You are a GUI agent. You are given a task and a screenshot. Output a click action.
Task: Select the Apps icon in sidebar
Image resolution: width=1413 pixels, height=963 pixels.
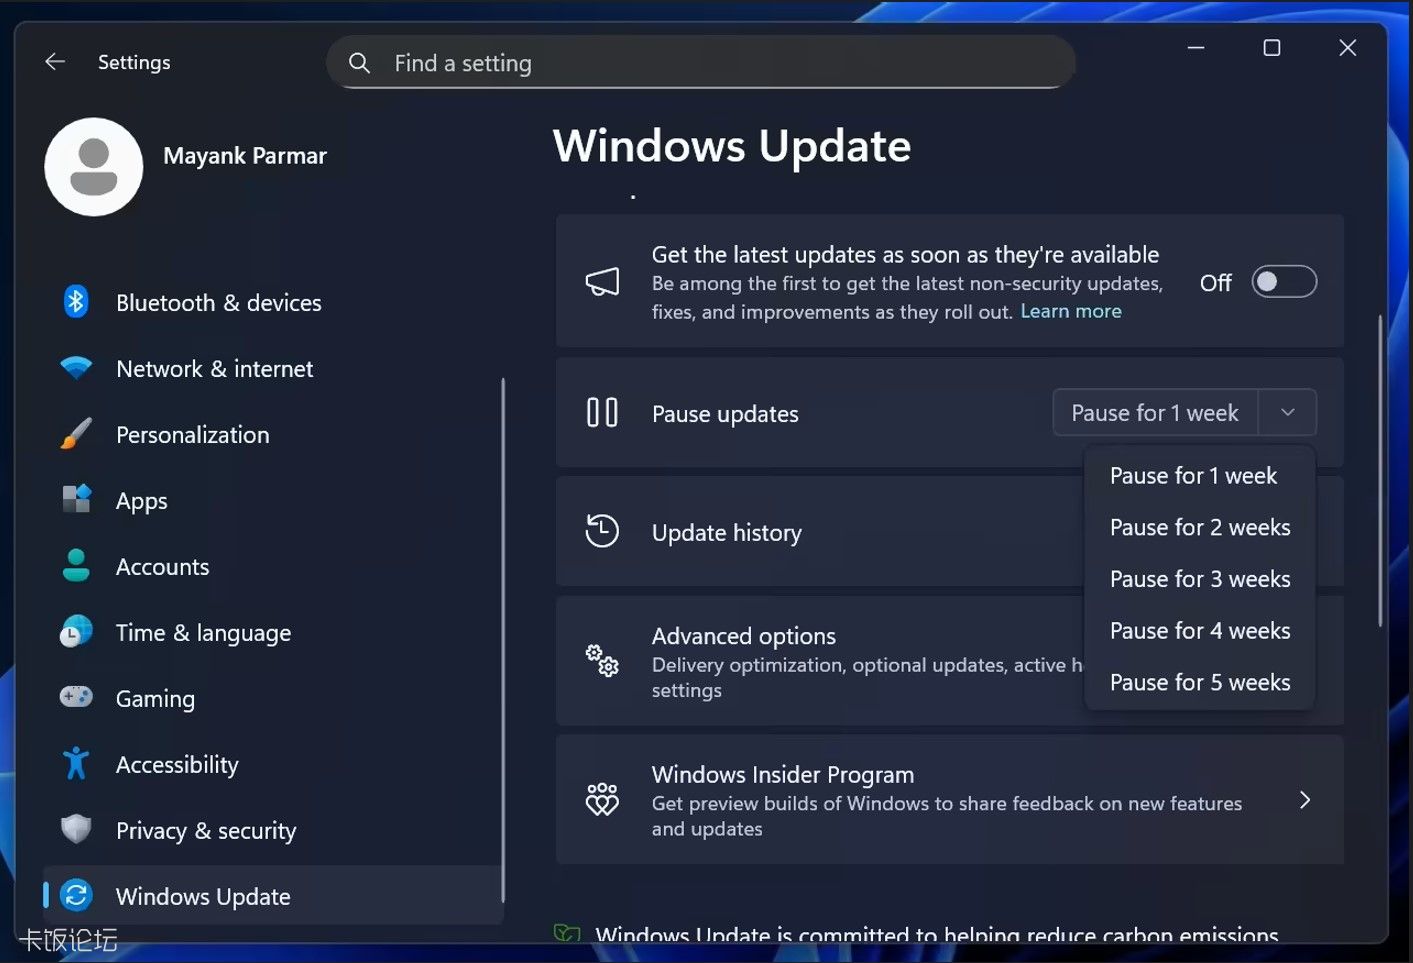(x=76, y=499)
